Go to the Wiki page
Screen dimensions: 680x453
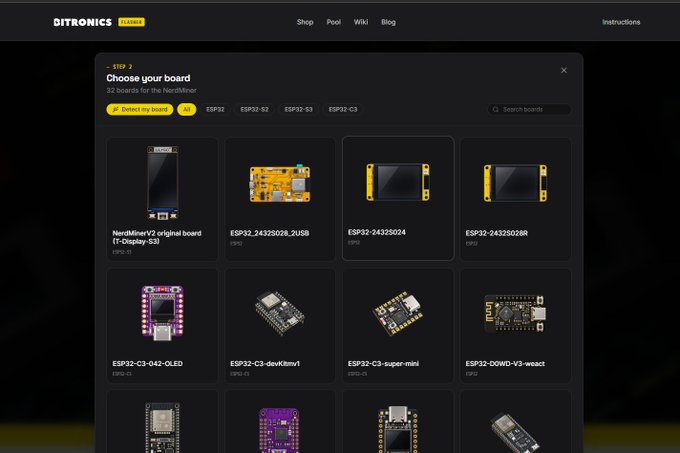click(361, 22)
